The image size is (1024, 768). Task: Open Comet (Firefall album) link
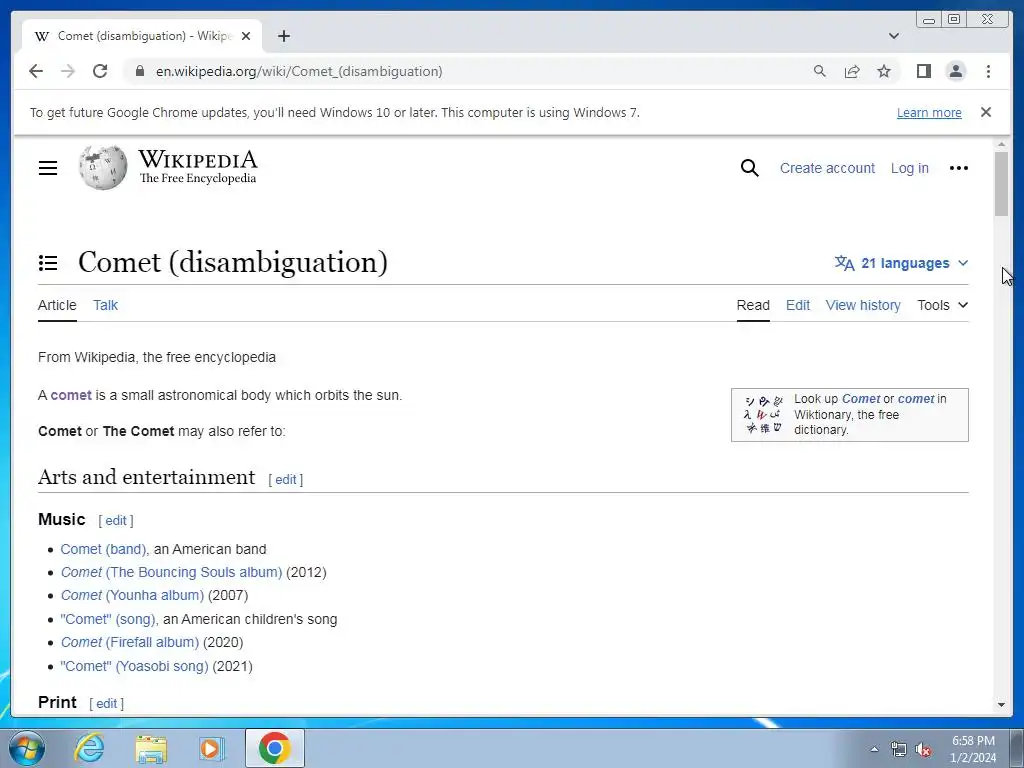(x=129, y=642)
